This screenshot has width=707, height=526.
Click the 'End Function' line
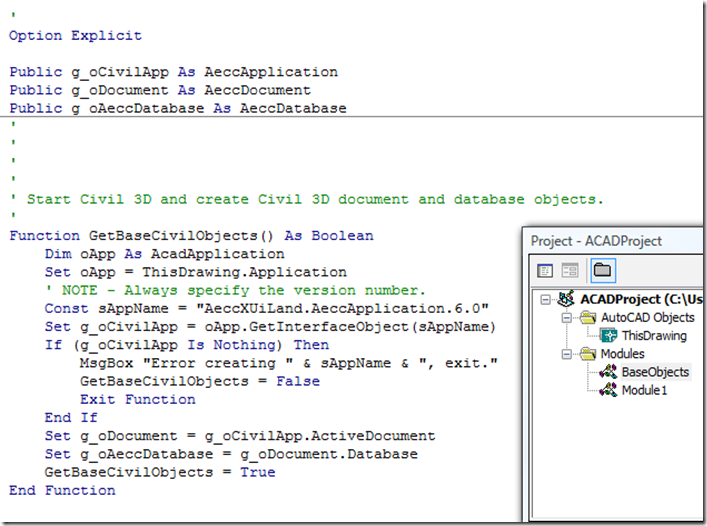point(62,490)
